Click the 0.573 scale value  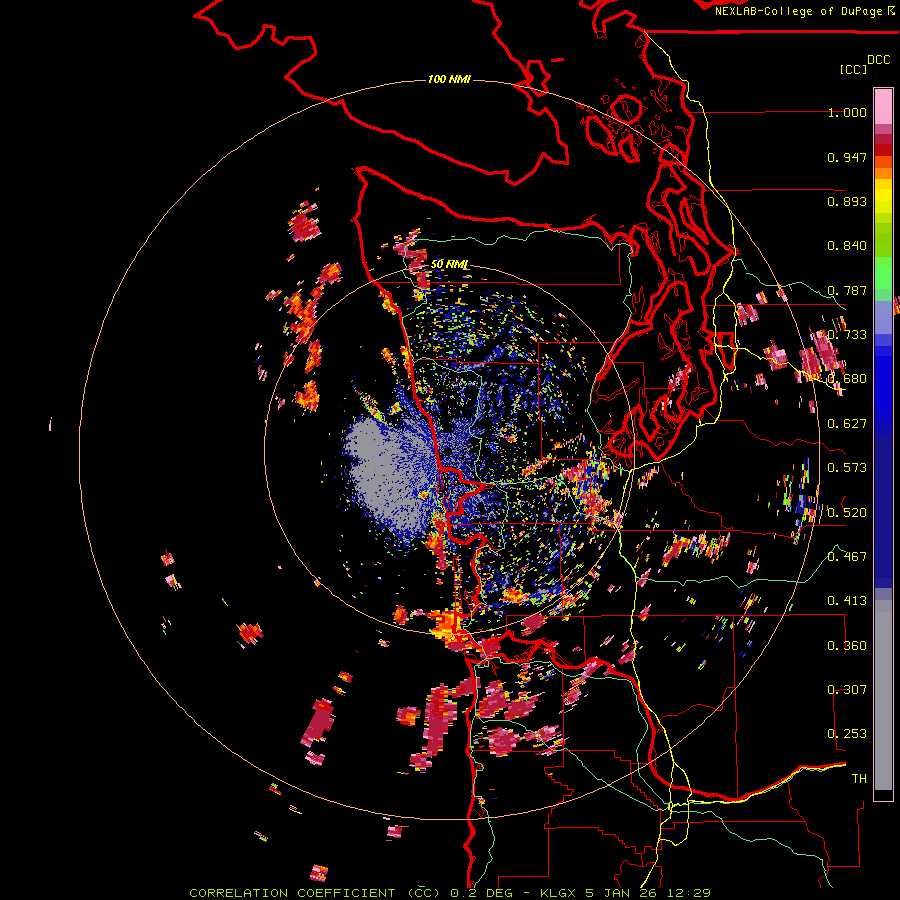tap(847, 468)
